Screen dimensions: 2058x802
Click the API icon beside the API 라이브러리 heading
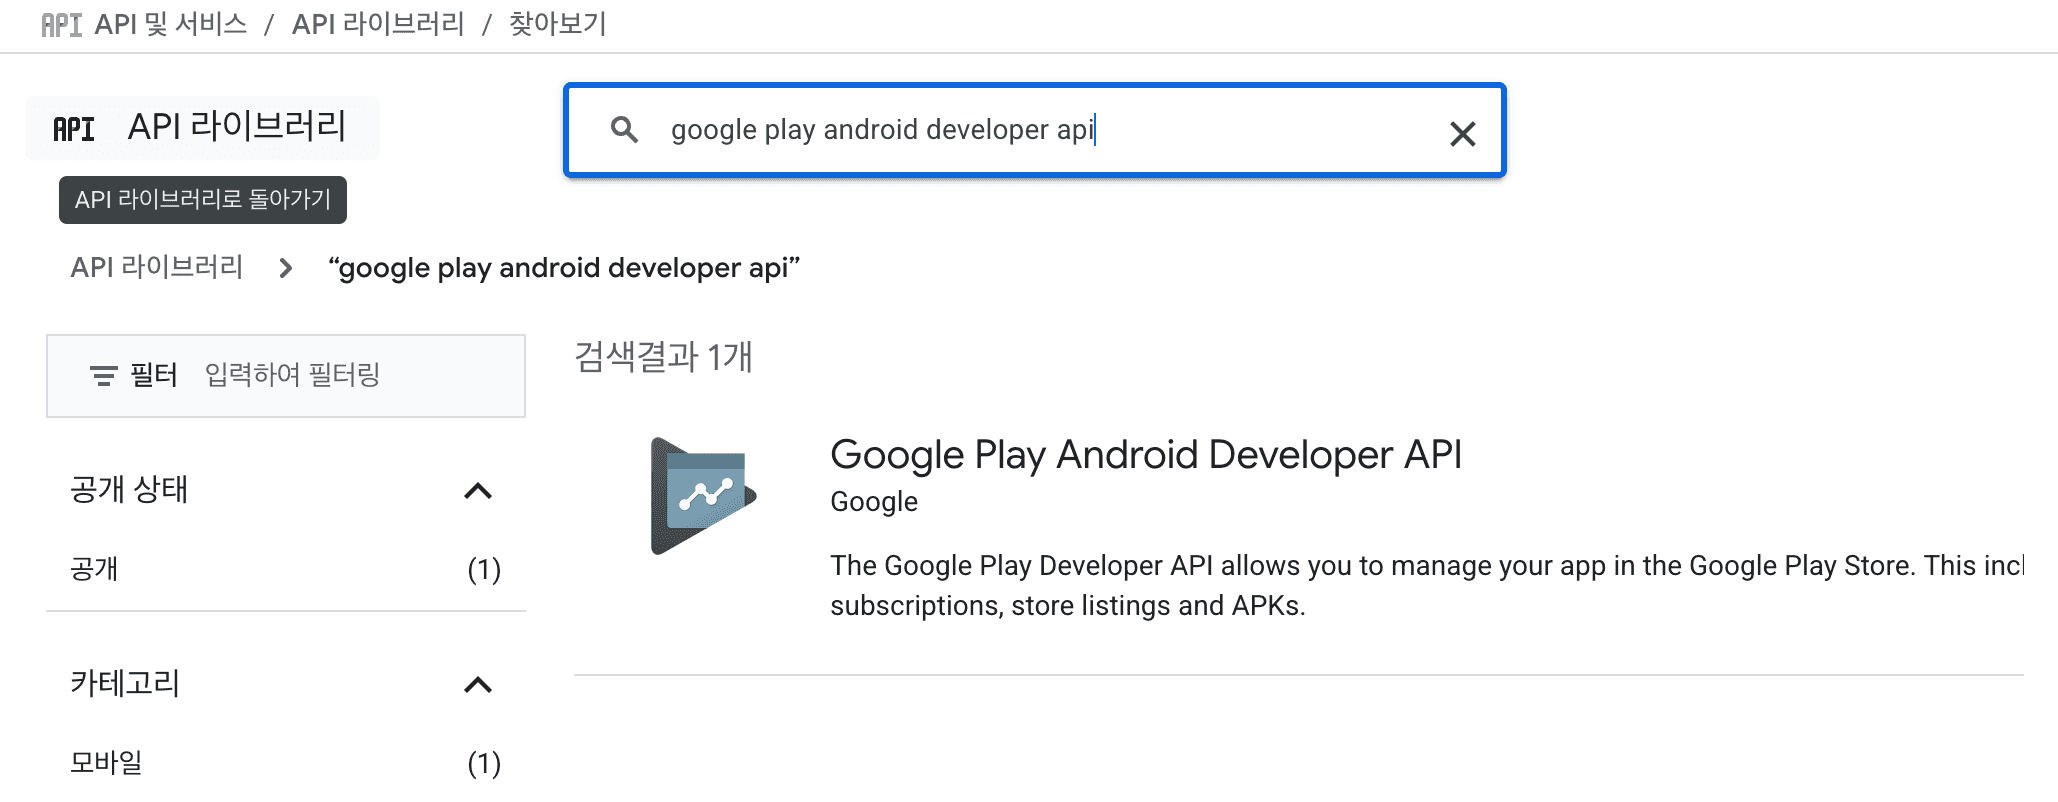pyautogui.click(x=74, y=129)
